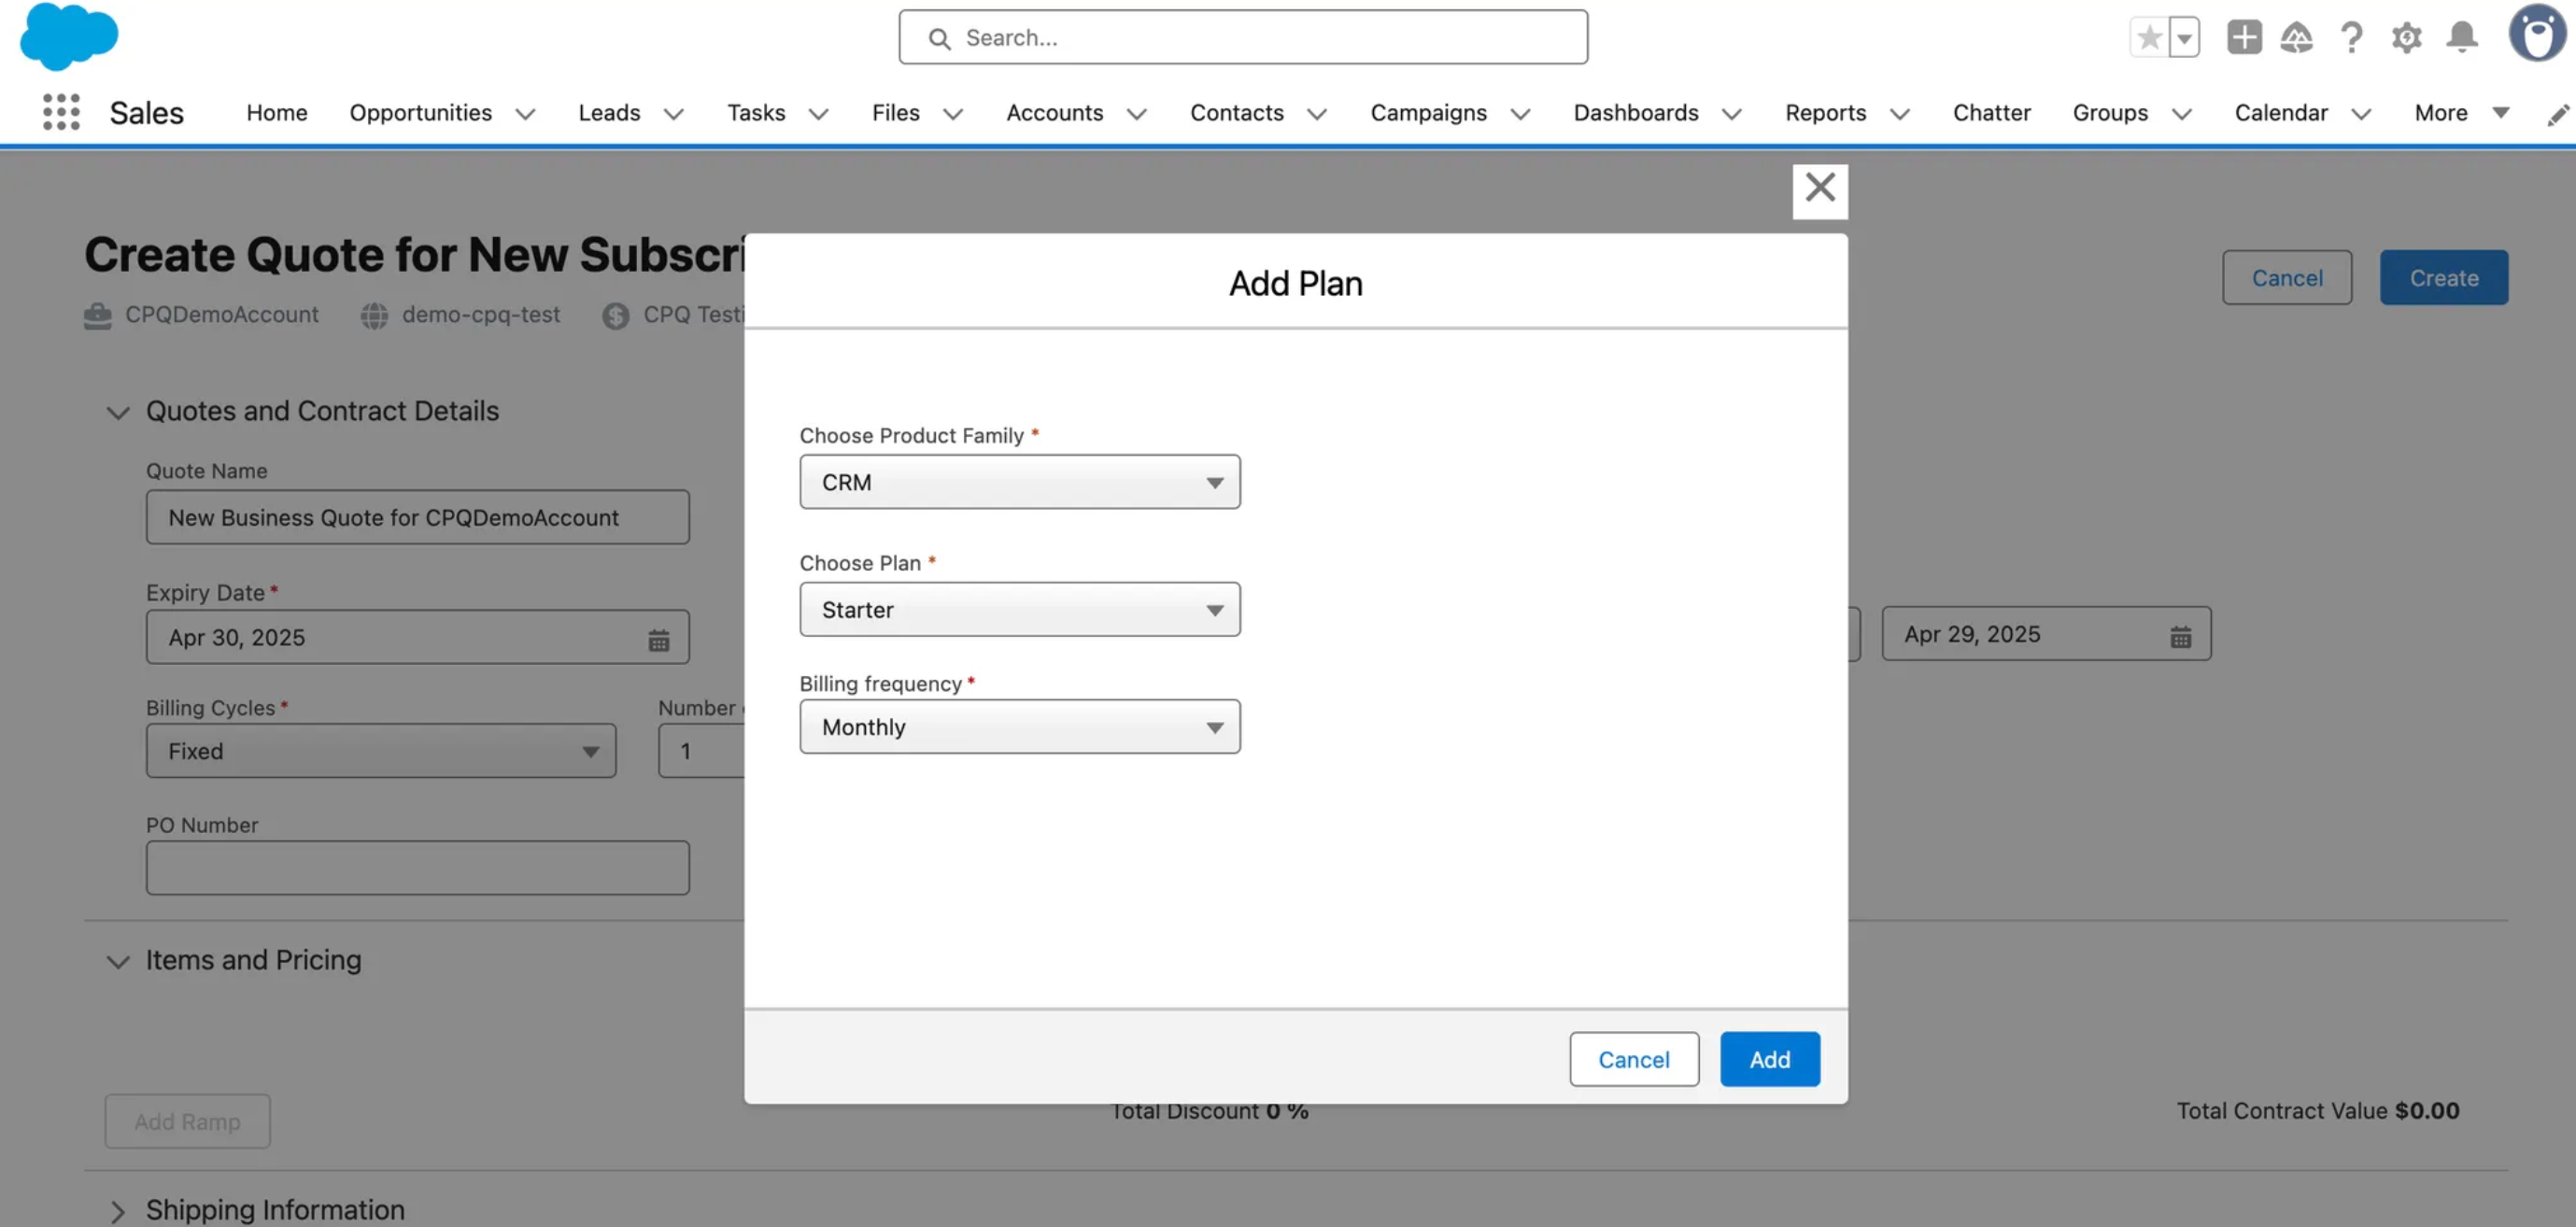
Task: Open the App Launcher grid icon
Action: click(60, 112)
